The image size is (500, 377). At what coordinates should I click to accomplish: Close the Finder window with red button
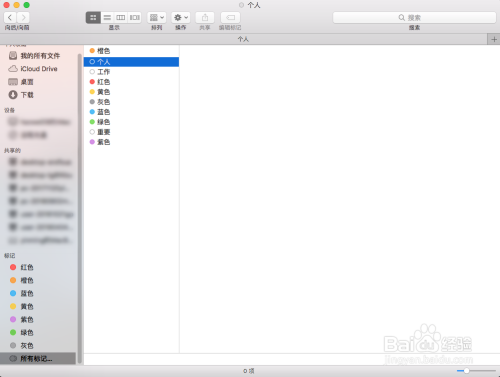6,5
